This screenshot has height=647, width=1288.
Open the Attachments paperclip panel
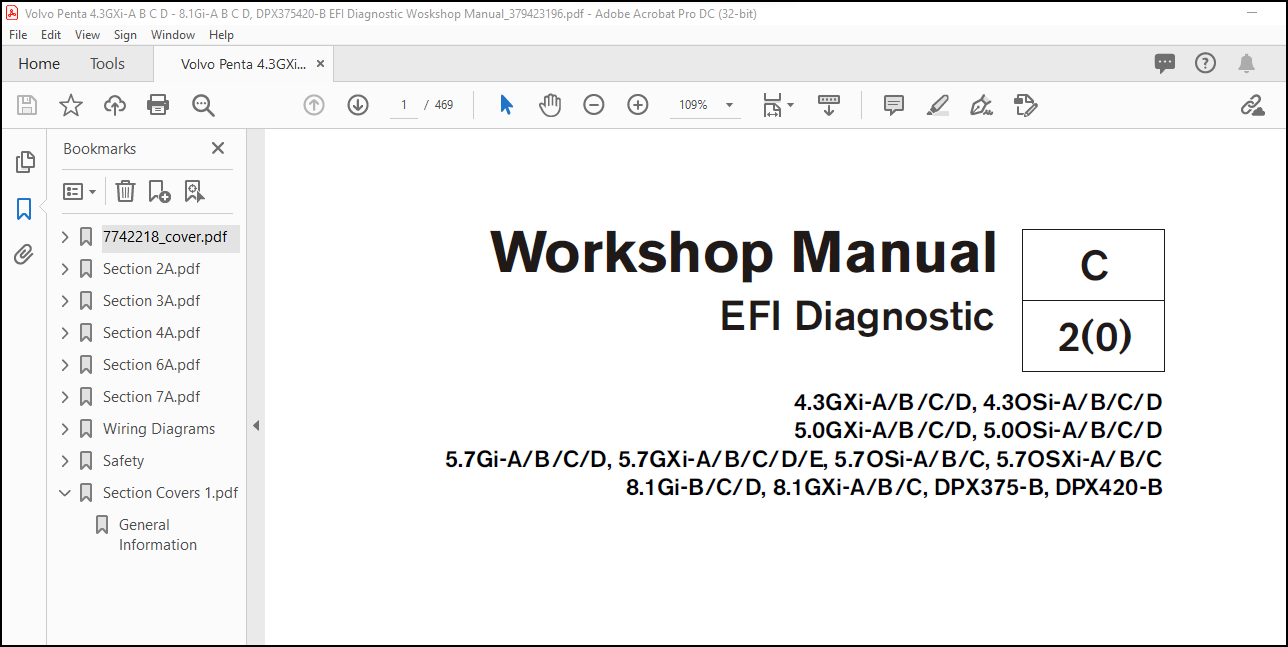tap(24, 255)
